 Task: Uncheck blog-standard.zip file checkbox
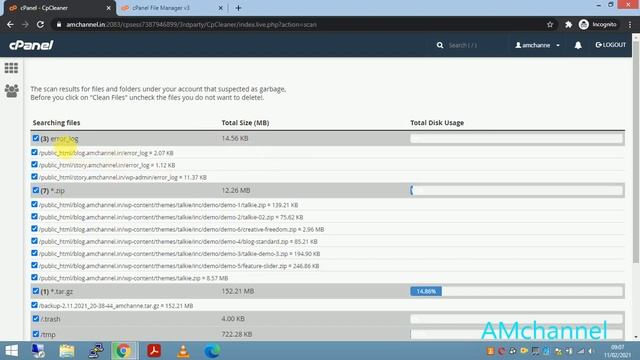(34, 241)
